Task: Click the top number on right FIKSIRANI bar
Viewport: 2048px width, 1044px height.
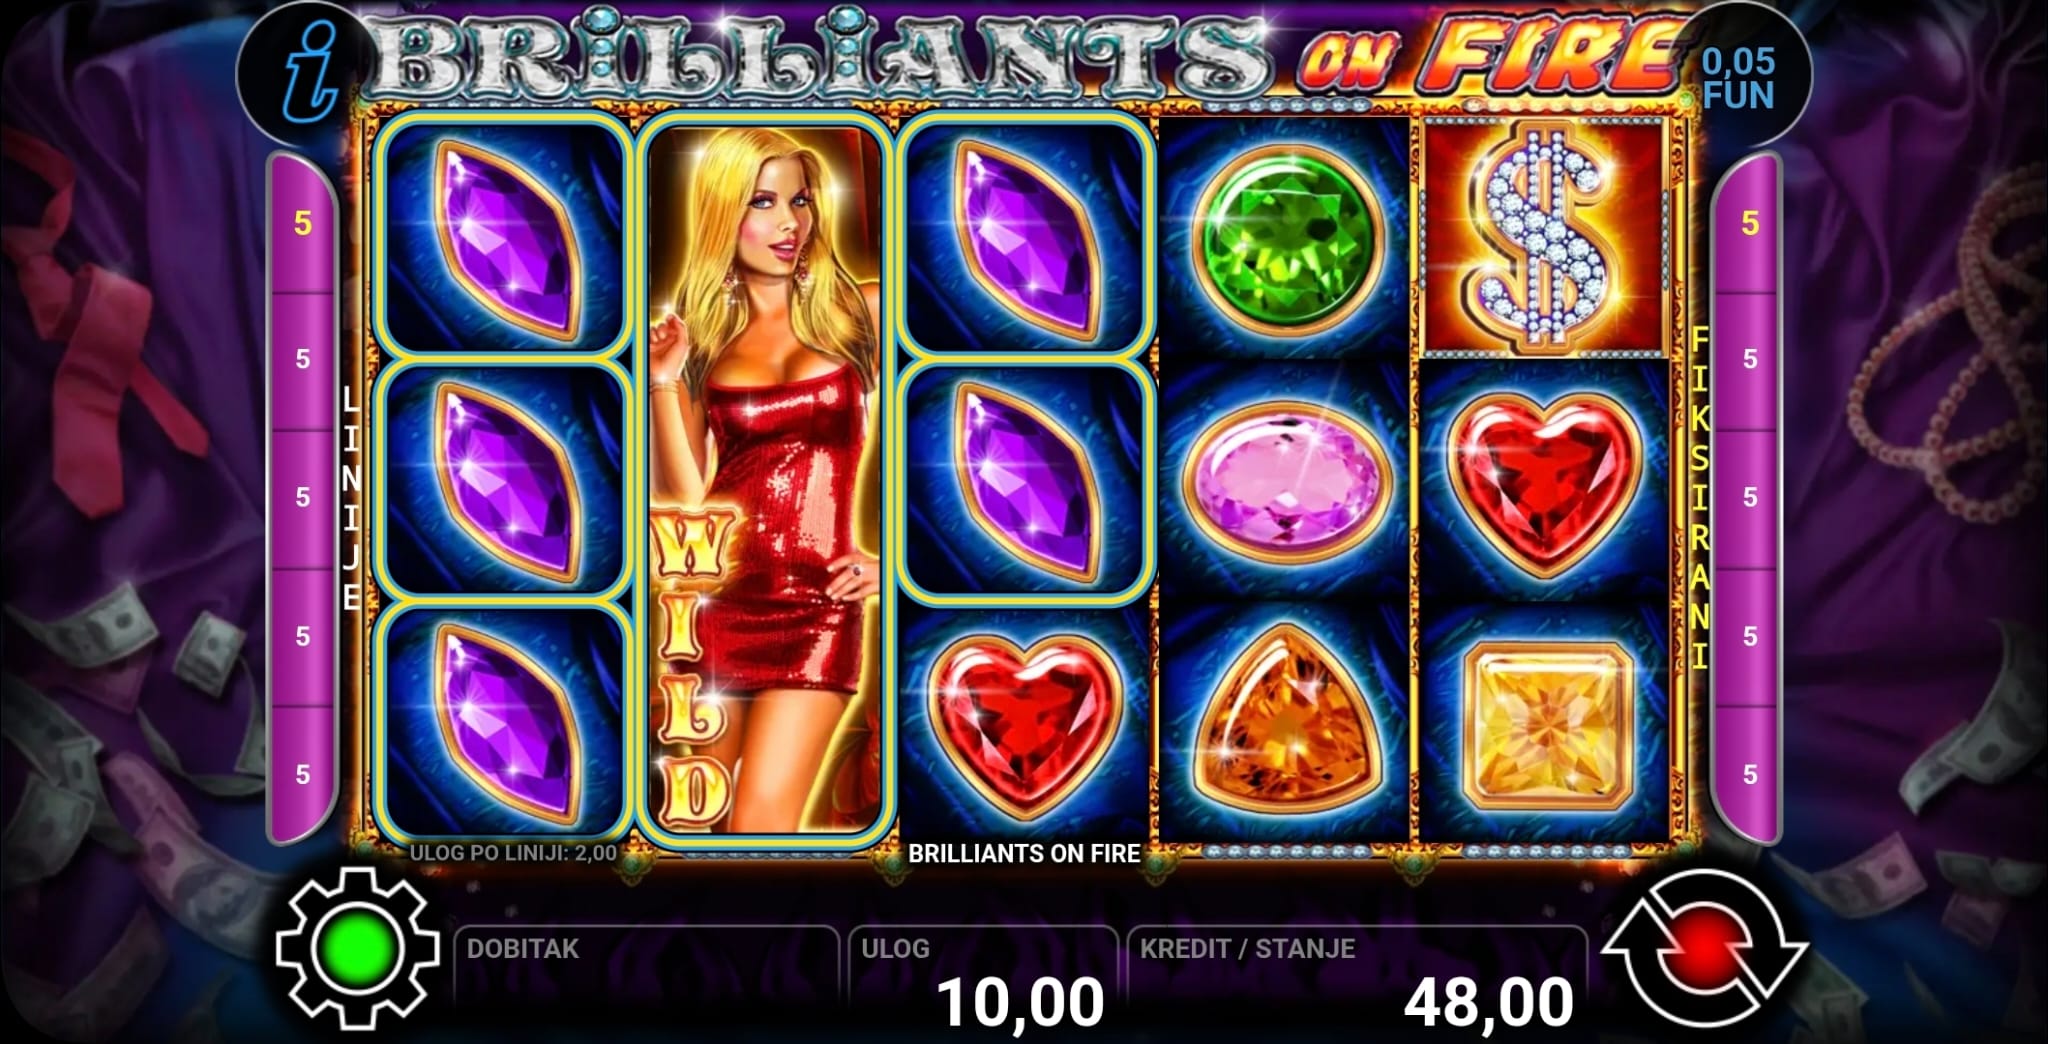Action: tap(1749, 223)
